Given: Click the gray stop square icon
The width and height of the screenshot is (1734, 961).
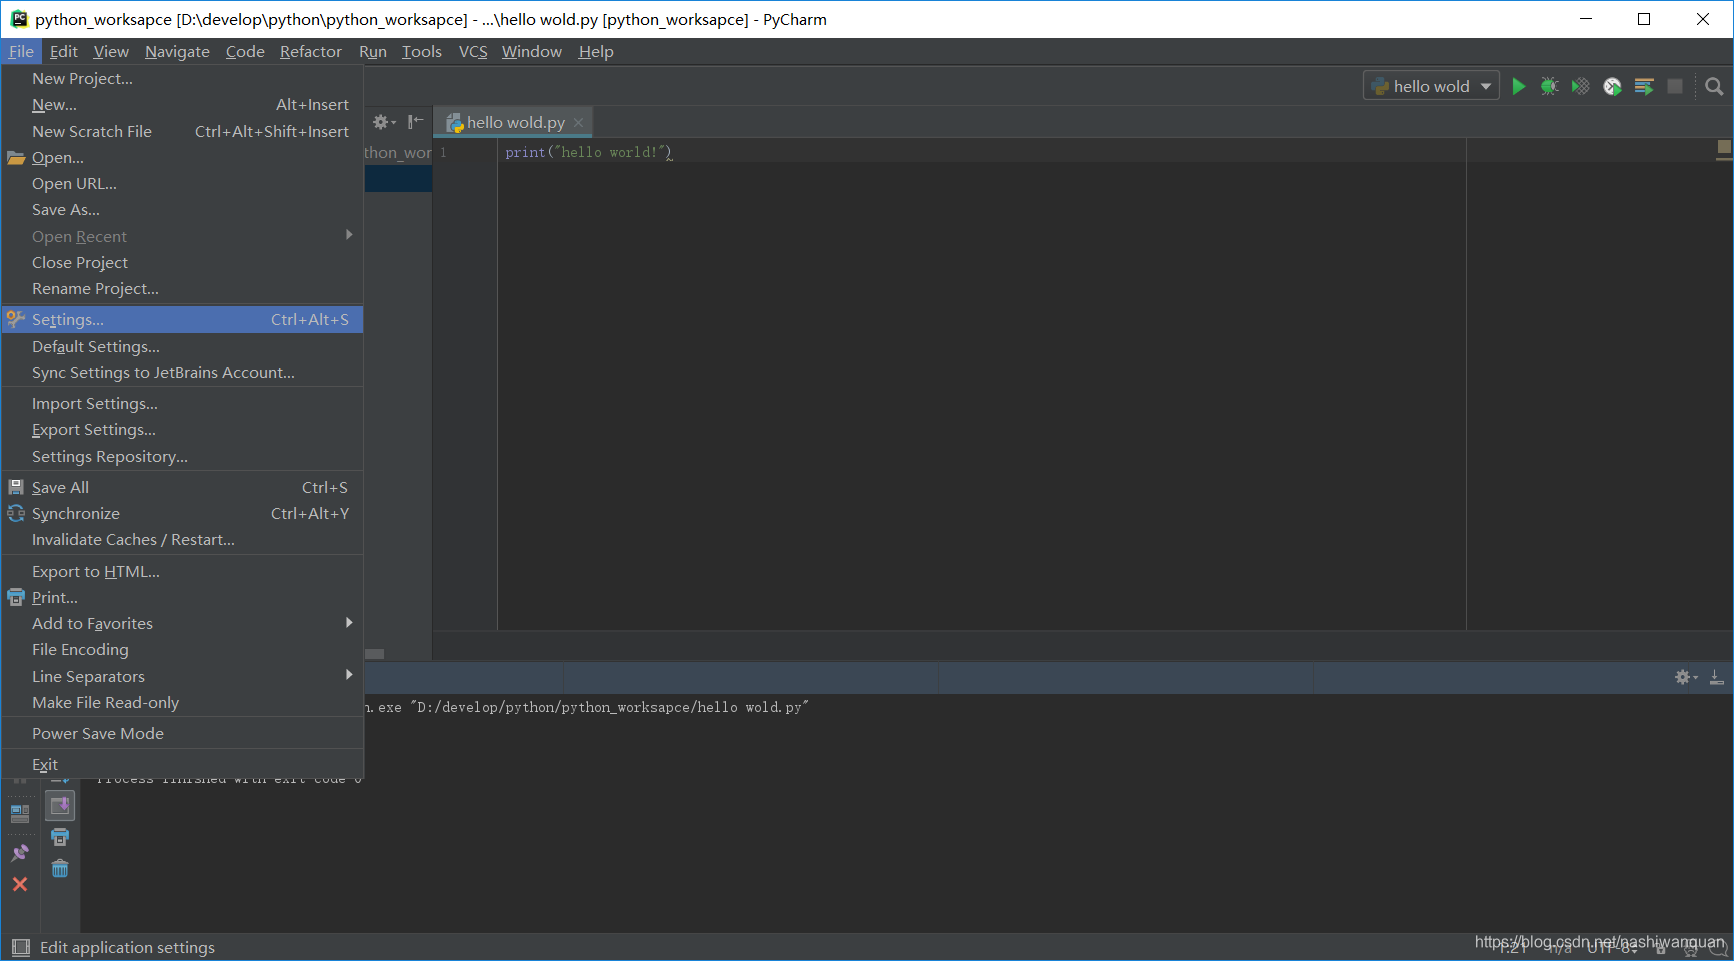Looking at the screenshot, I should [x=1675, y=86].
